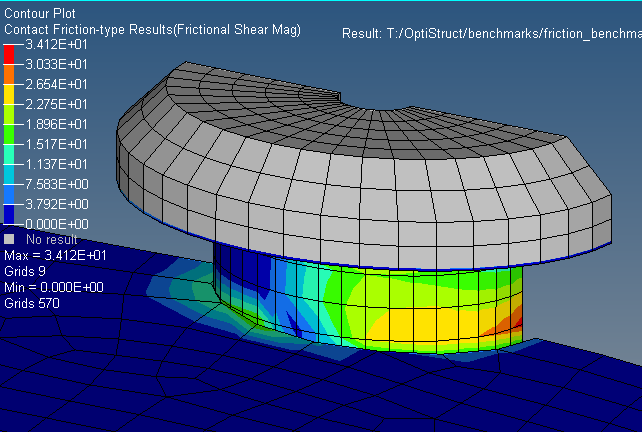
Task: Click the red legend color band
Action: [x=9, y=54]
